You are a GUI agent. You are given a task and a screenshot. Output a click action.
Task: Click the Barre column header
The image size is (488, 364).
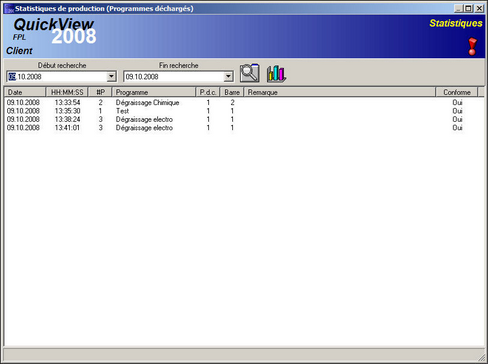(232, 92)
